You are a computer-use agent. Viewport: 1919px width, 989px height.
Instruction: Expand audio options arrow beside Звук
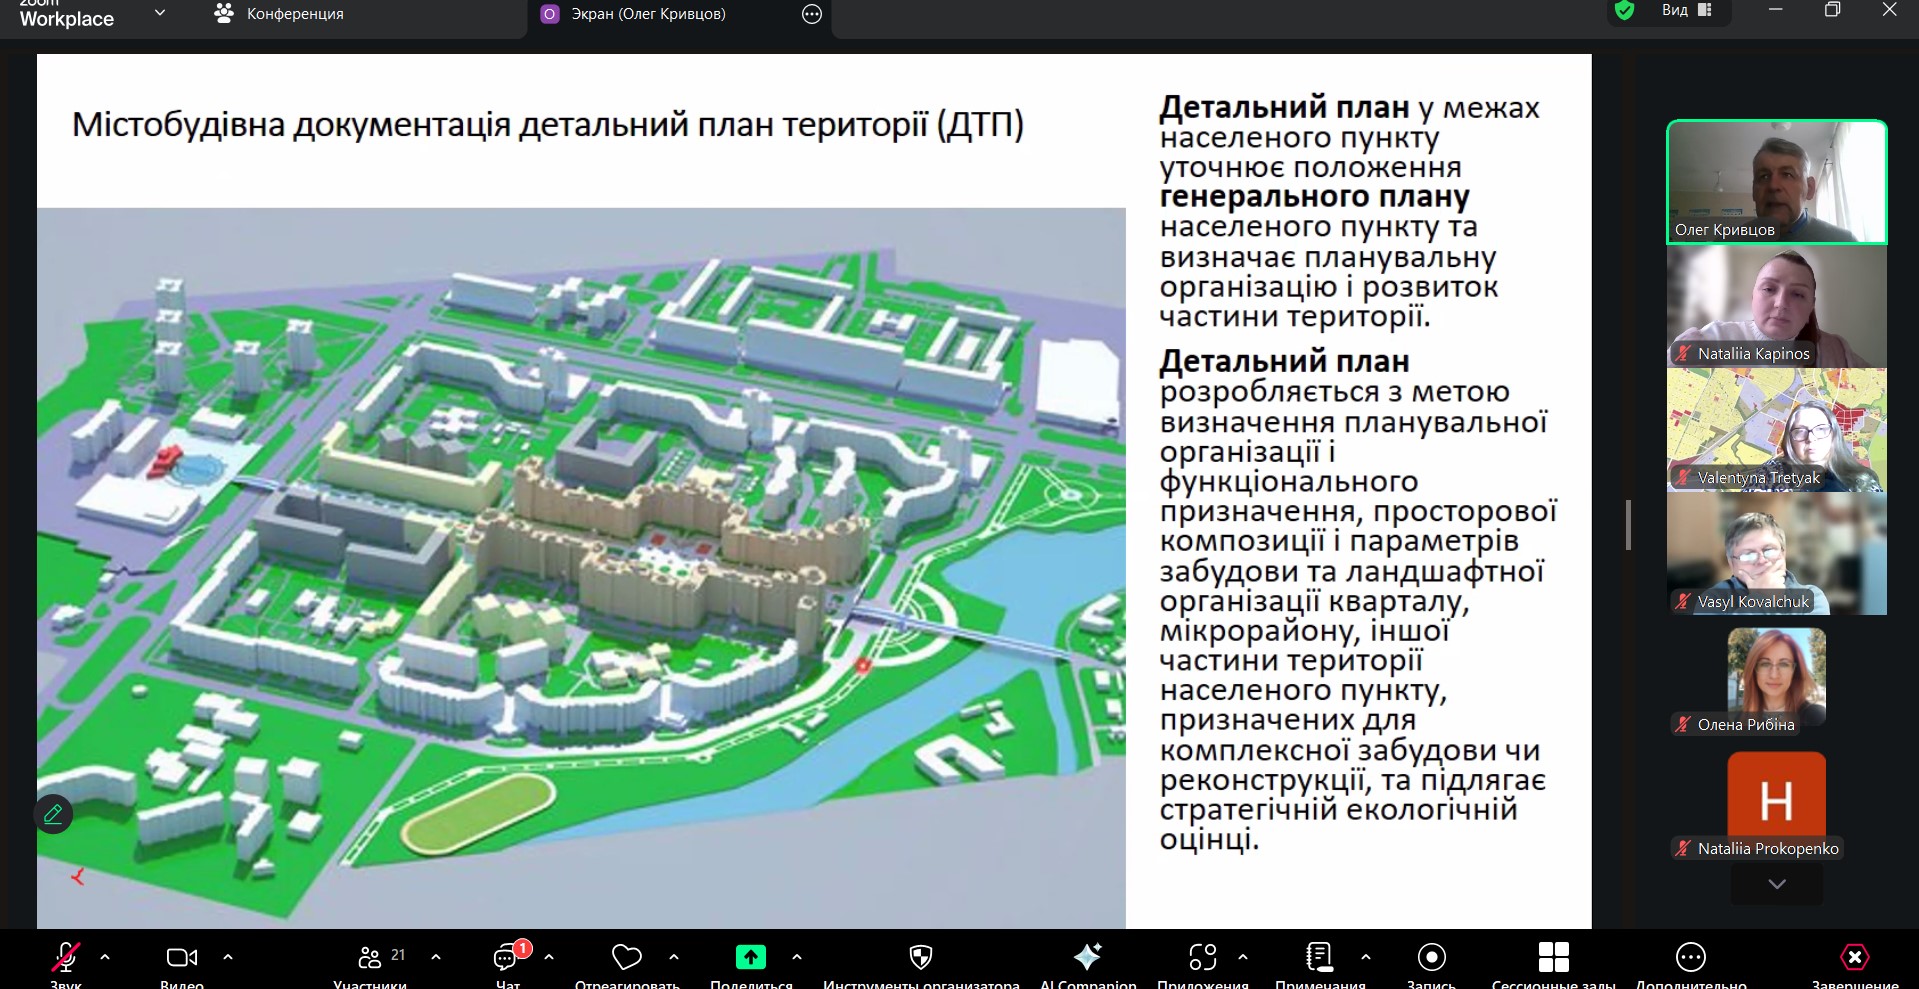coord(105,957)
